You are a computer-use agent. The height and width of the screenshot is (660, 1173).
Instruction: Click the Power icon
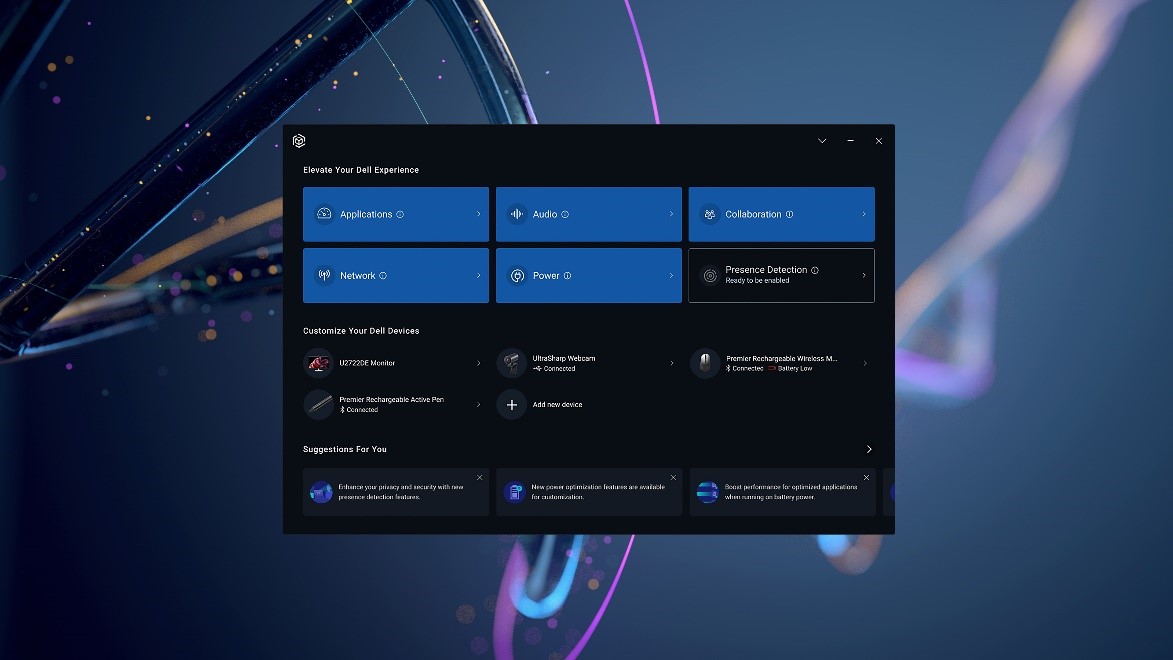pos(517,276)
